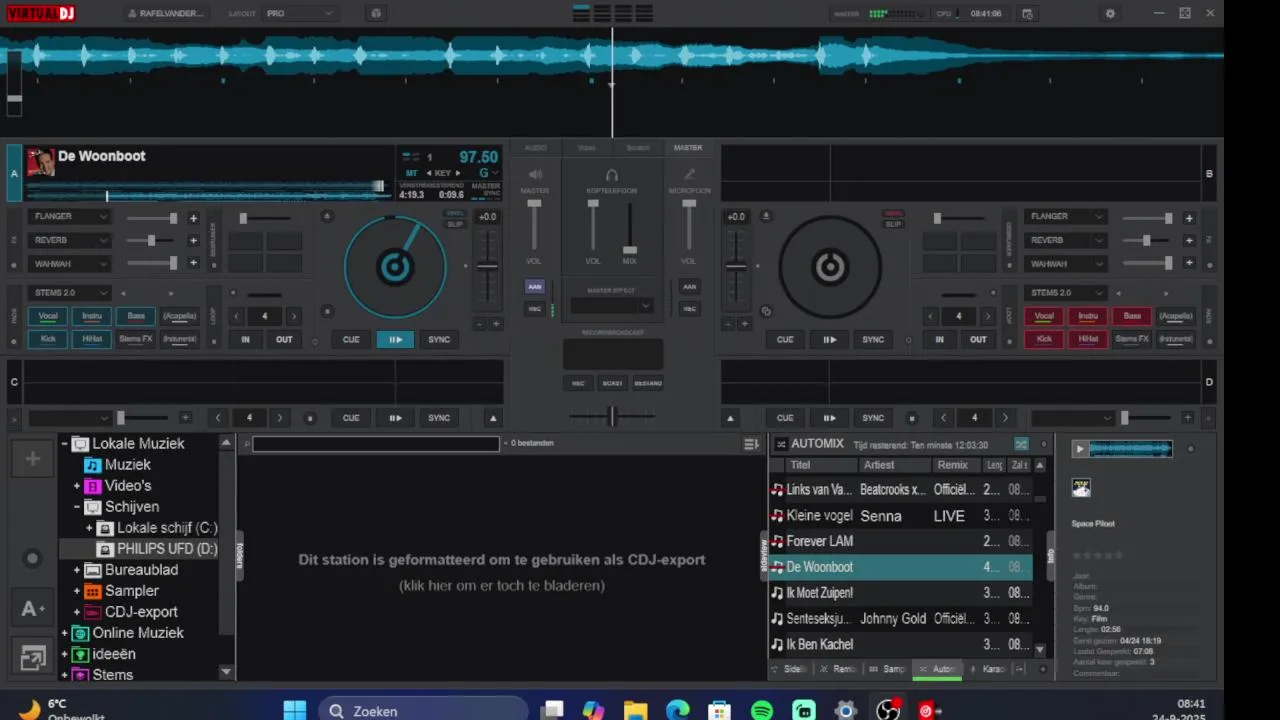Toggle the Kick stem on deck B
Viewport: 1280px width, 720px height.
pyautogui.click(x=1044, y=339)
